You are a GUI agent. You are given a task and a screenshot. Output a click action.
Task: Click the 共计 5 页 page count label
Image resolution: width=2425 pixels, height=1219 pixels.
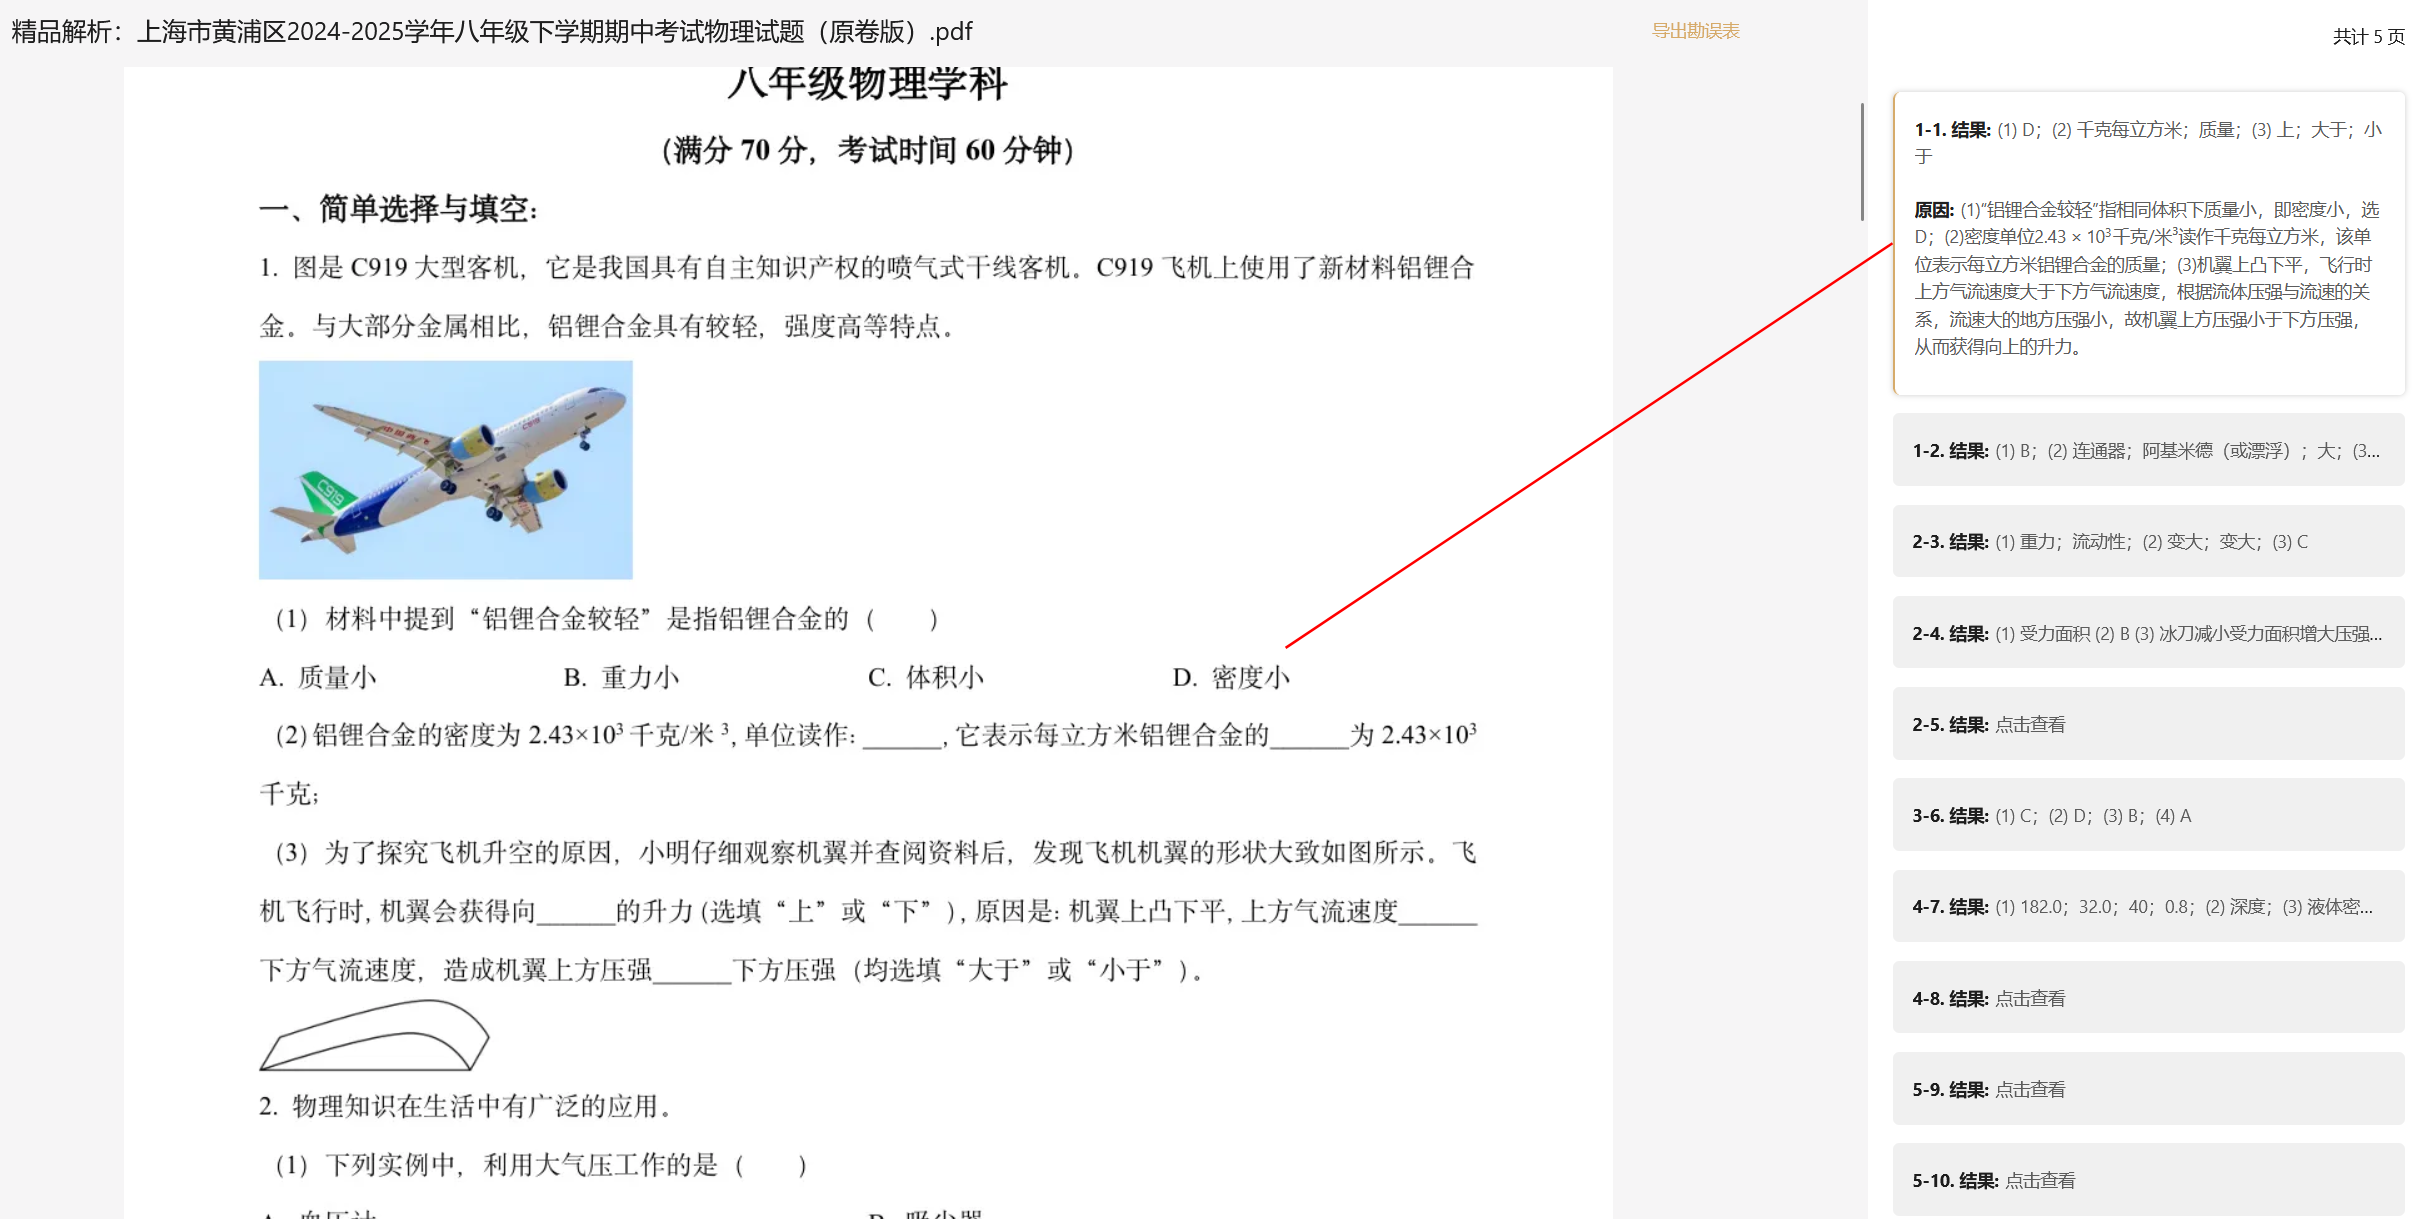[x=2367, y=37]
